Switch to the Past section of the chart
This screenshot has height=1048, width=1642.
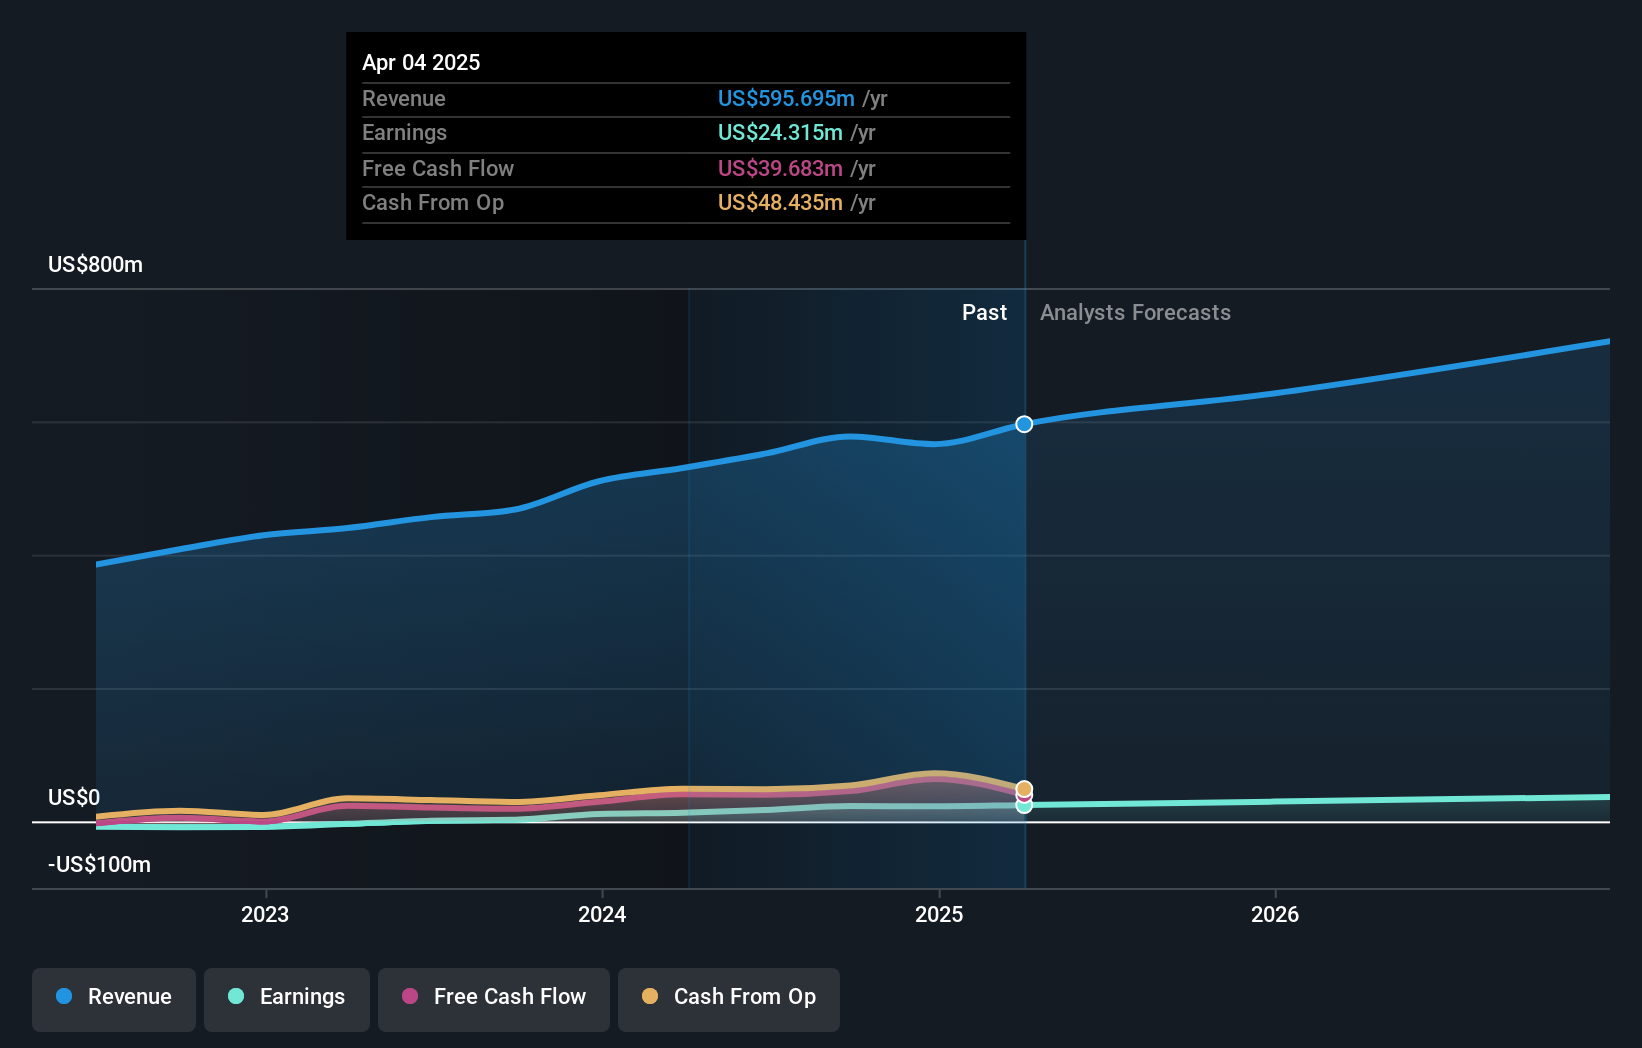click(x=985, y=312)
